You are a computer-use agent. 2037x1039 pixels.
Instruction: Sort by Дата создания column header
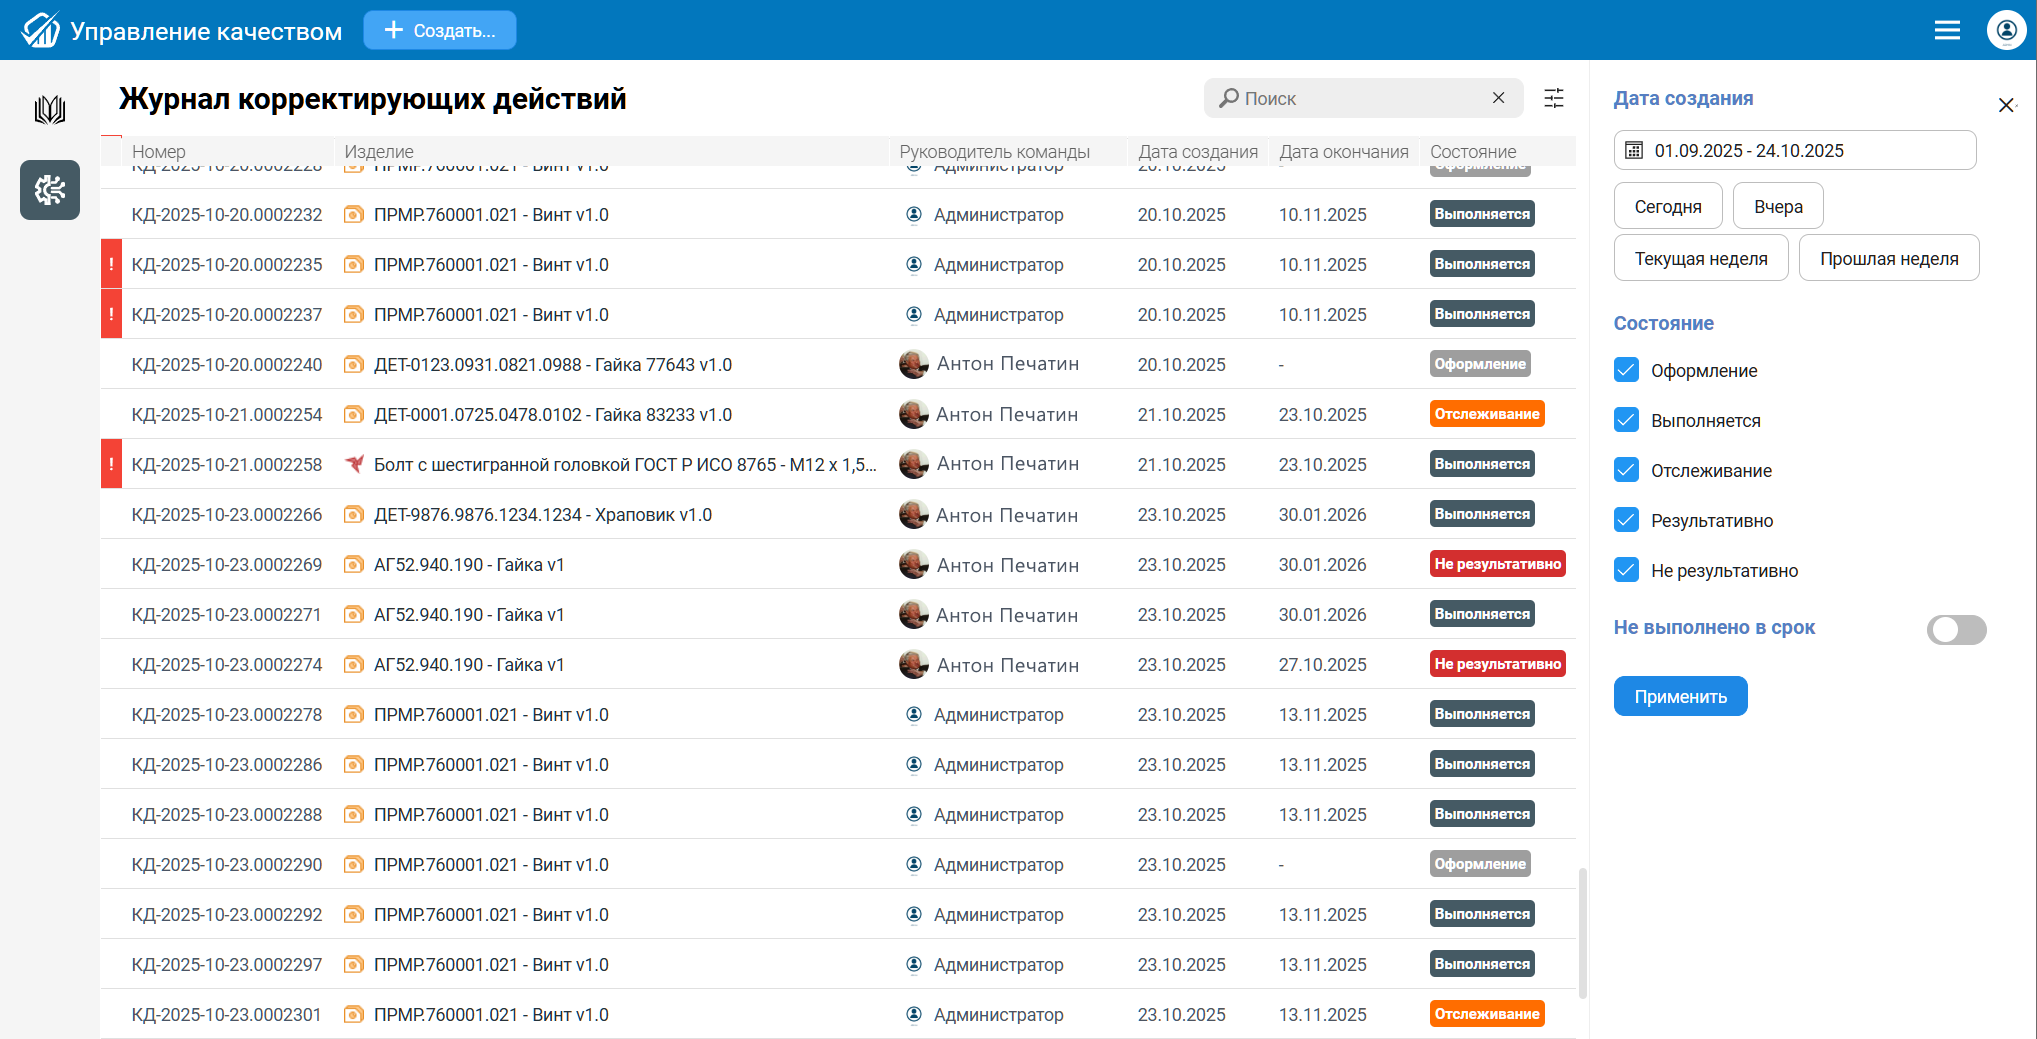coord(1197,152)
